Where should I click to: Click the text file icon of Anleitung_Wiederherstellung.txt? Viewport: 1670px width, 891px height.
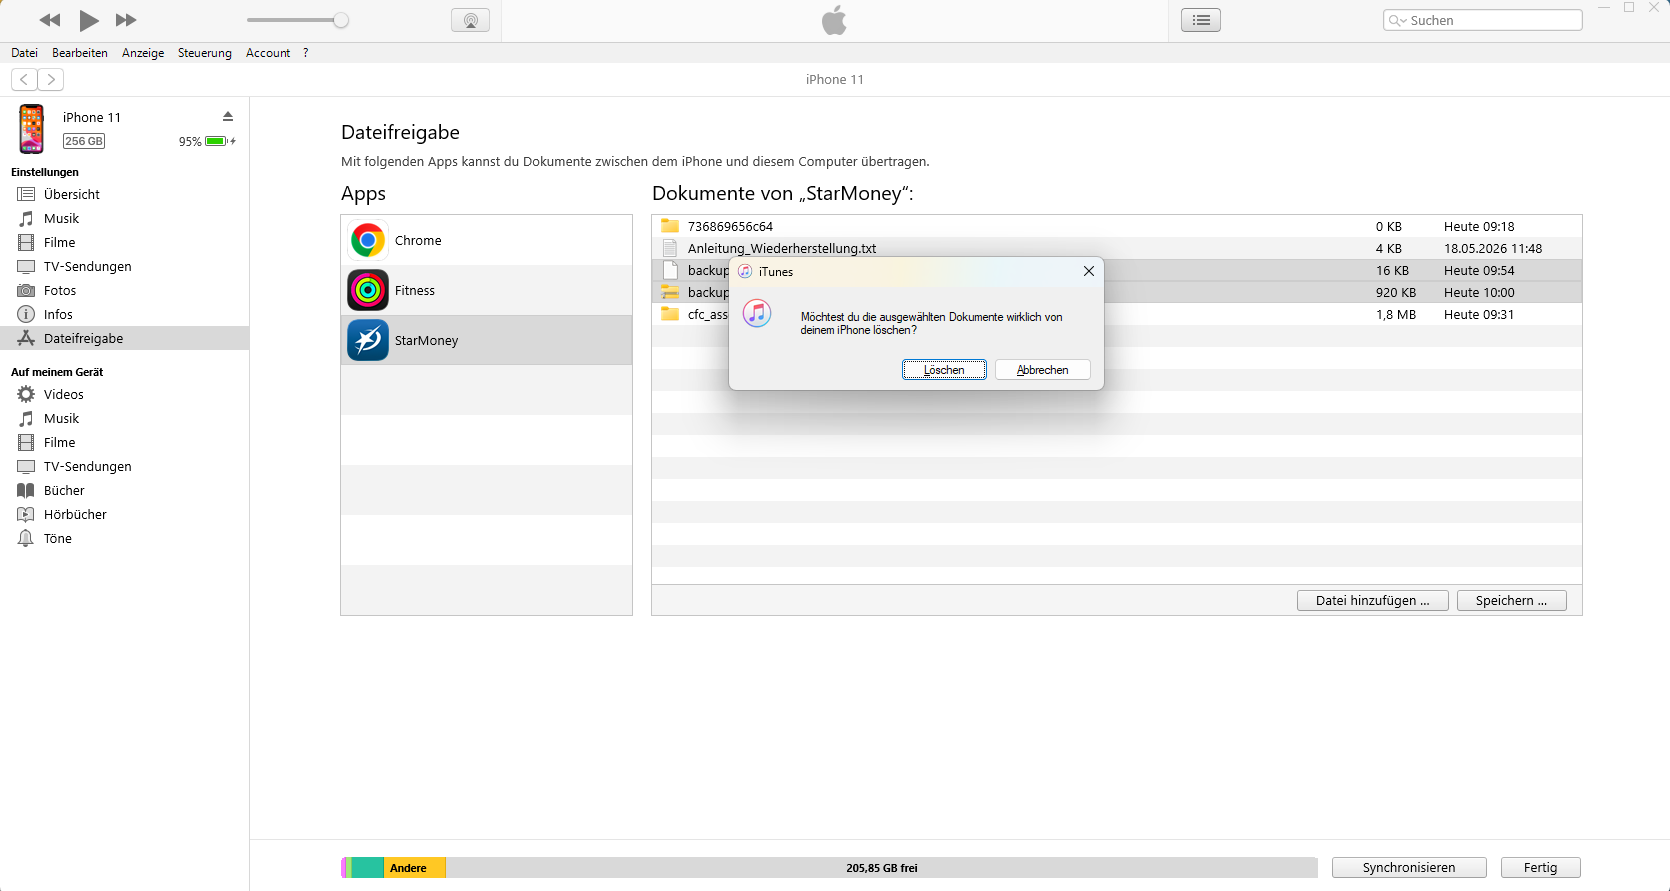click(670, 248)
